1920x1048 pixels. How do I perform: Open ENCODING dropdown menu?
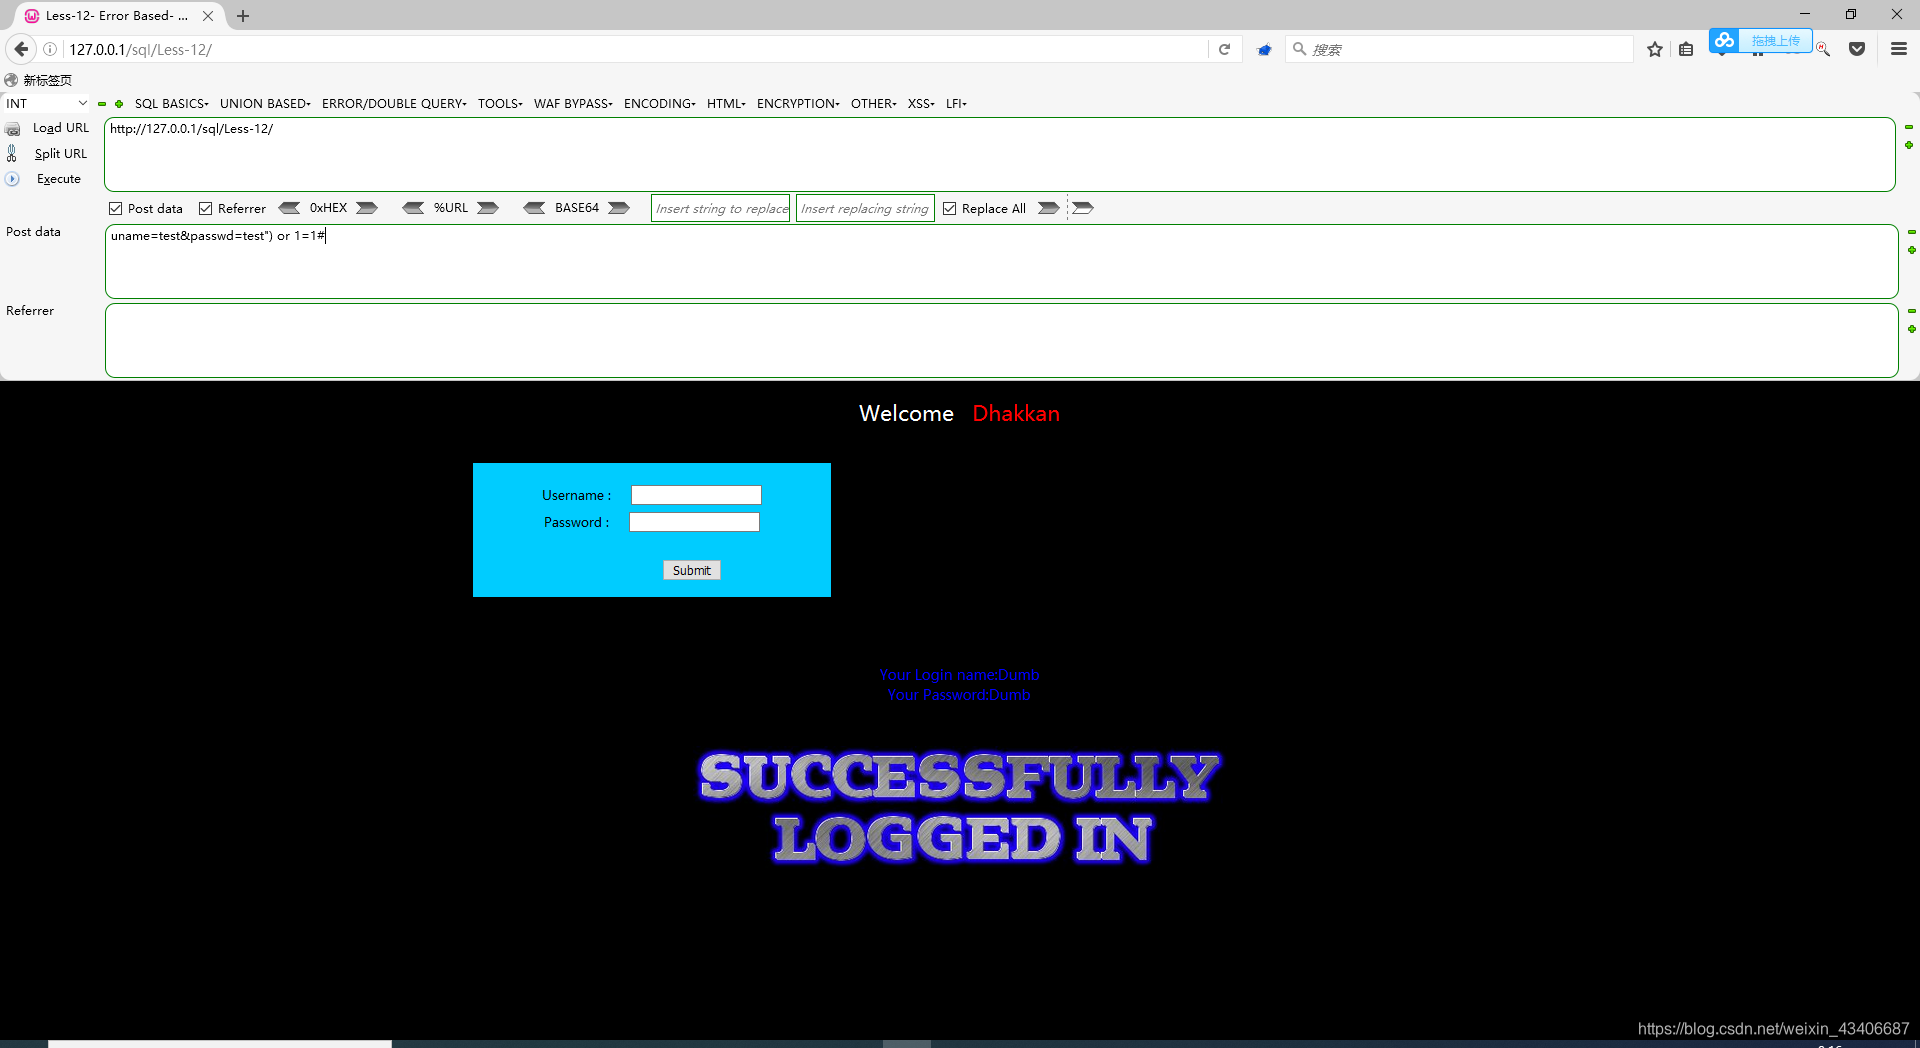click(659, 103)
